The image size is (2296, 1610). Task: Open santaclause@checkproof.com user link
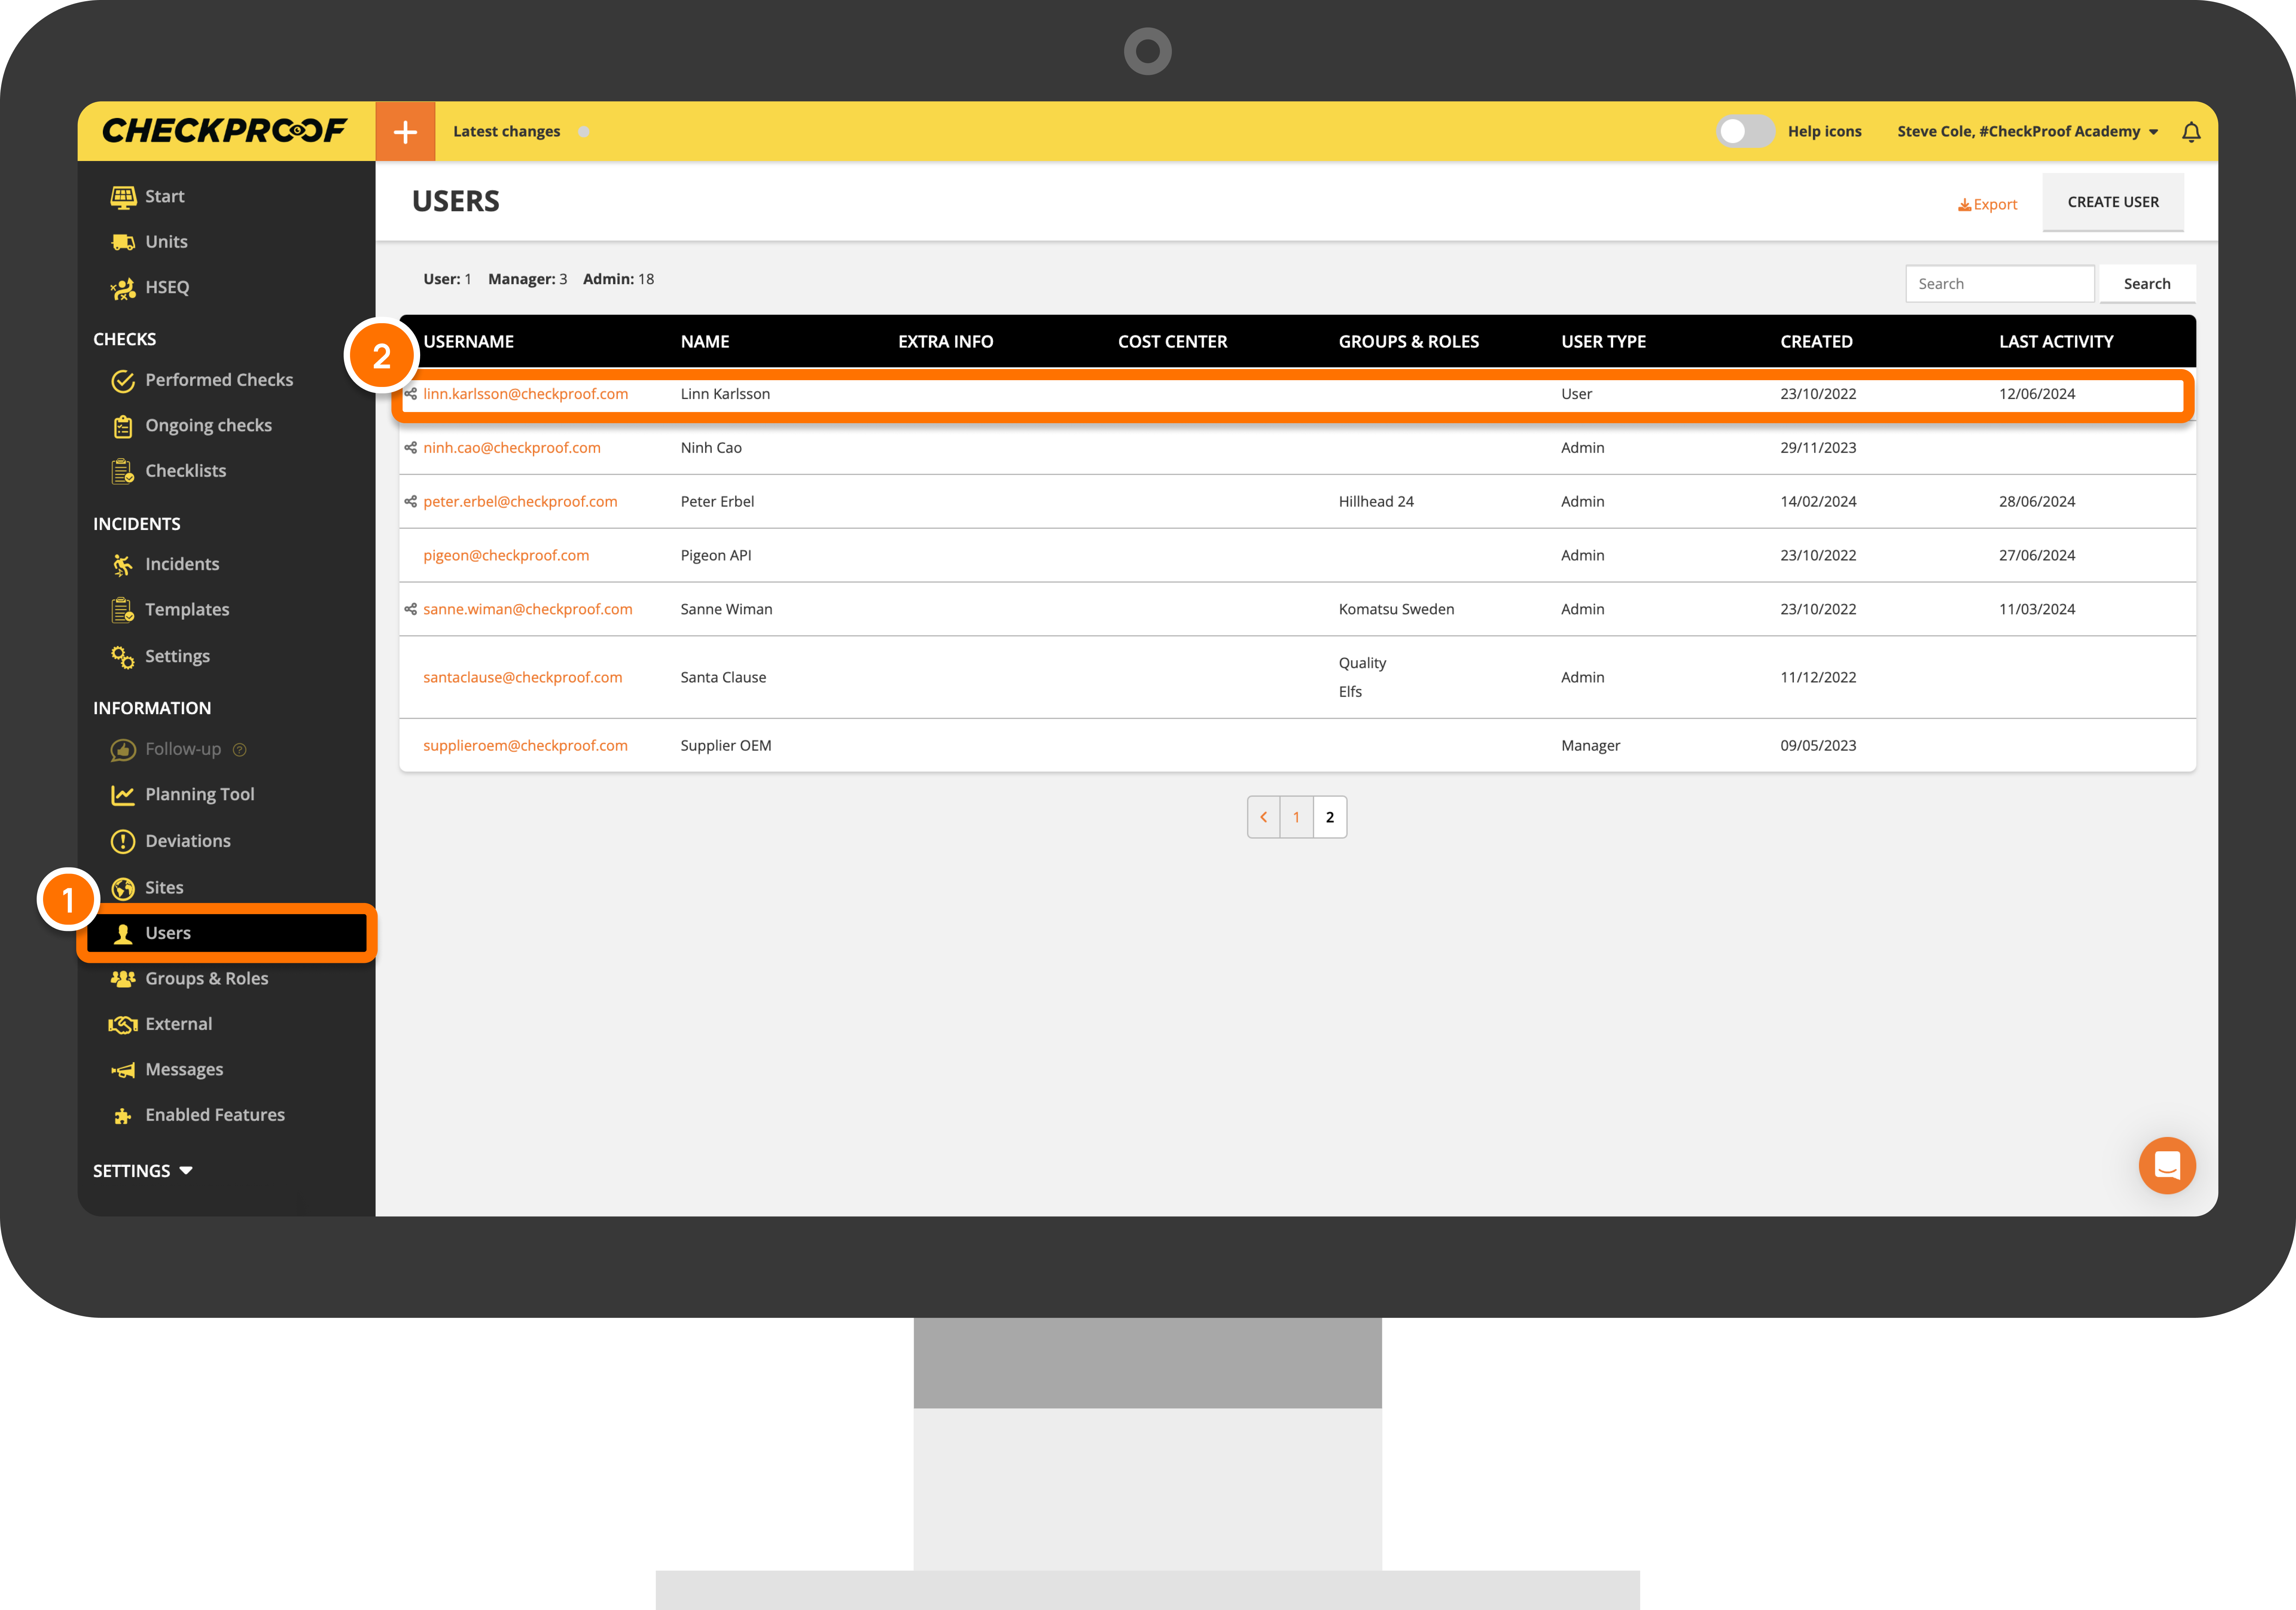point(522,677)
